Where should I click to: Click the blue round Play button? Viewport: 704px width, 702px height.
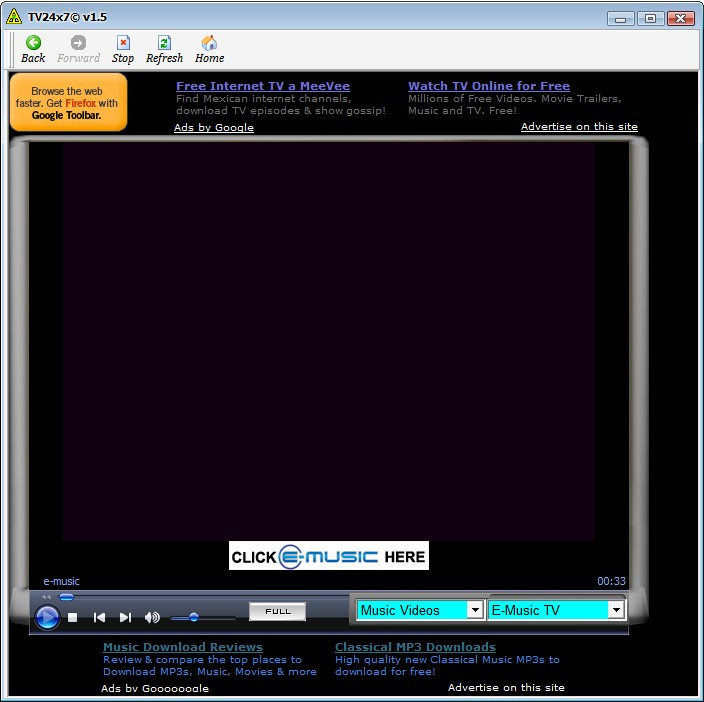pos(47,617)
